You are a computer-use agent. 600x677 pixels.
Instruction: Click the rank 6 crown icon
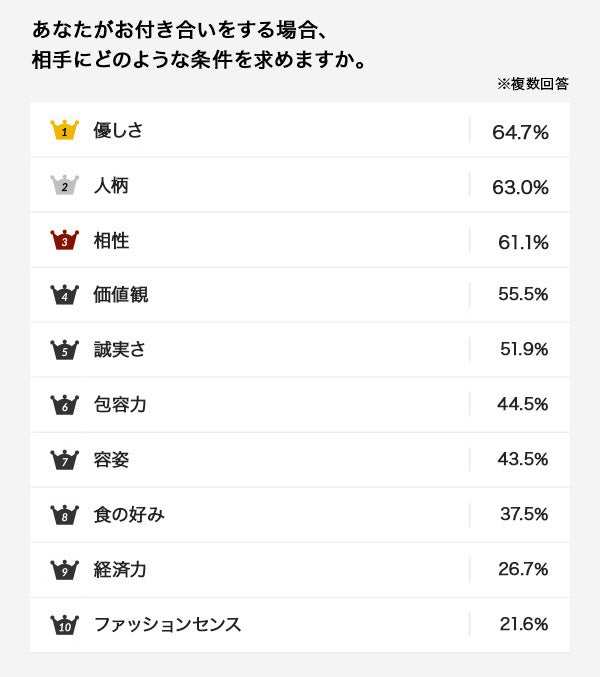coord(64,405)
